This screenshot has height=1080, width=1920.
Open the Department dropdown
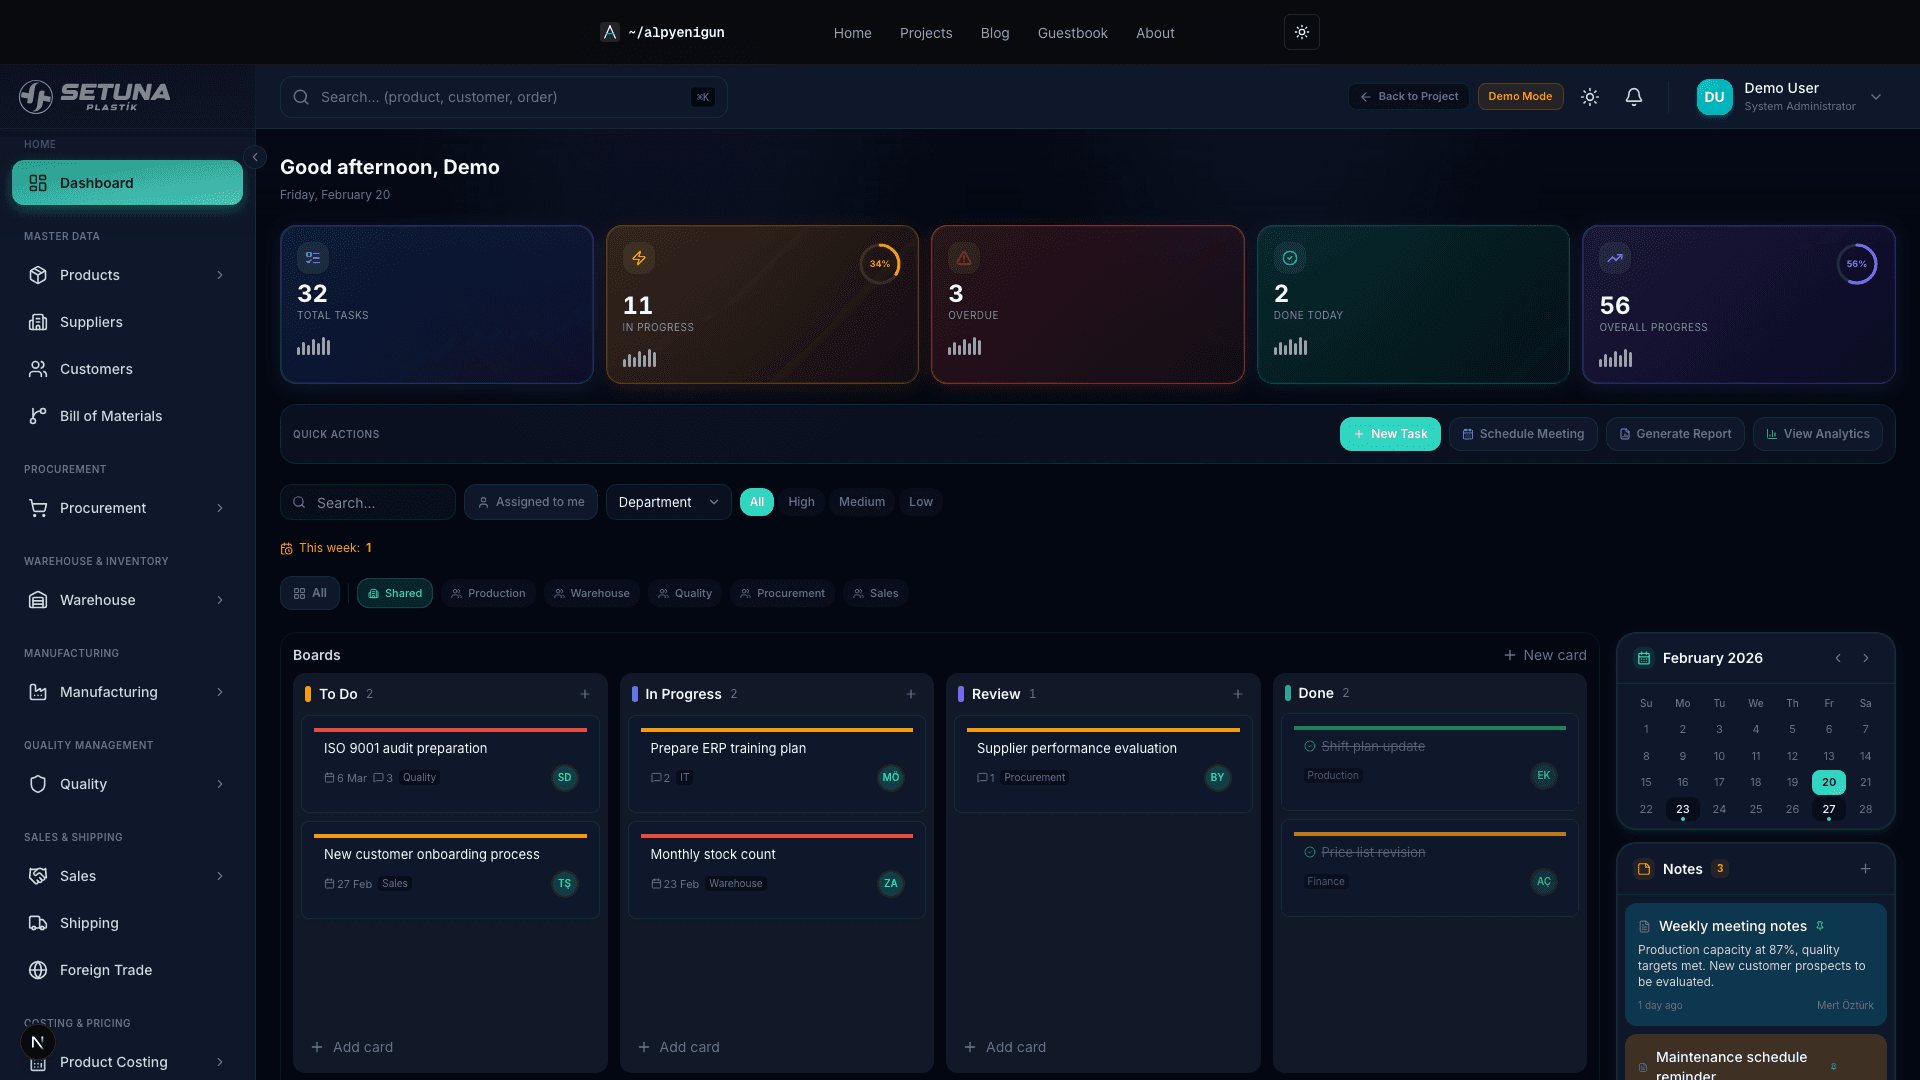point(667,502)
